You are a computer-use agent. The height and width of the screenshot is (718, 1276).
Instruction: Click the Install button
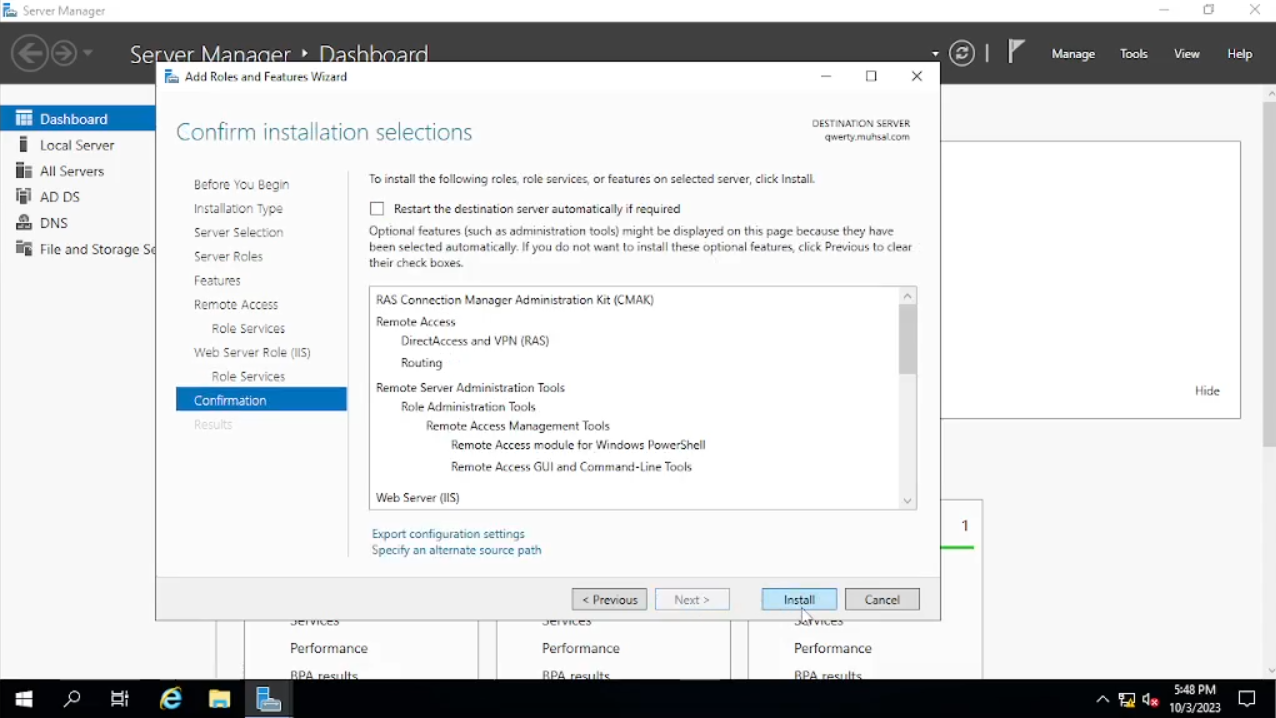[799, 599]
